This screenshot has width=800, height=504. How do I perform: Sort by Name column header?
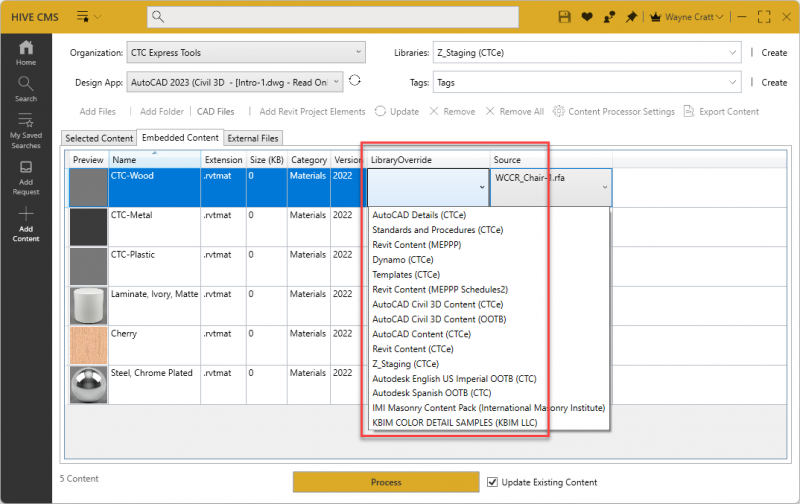click(155, 160)
